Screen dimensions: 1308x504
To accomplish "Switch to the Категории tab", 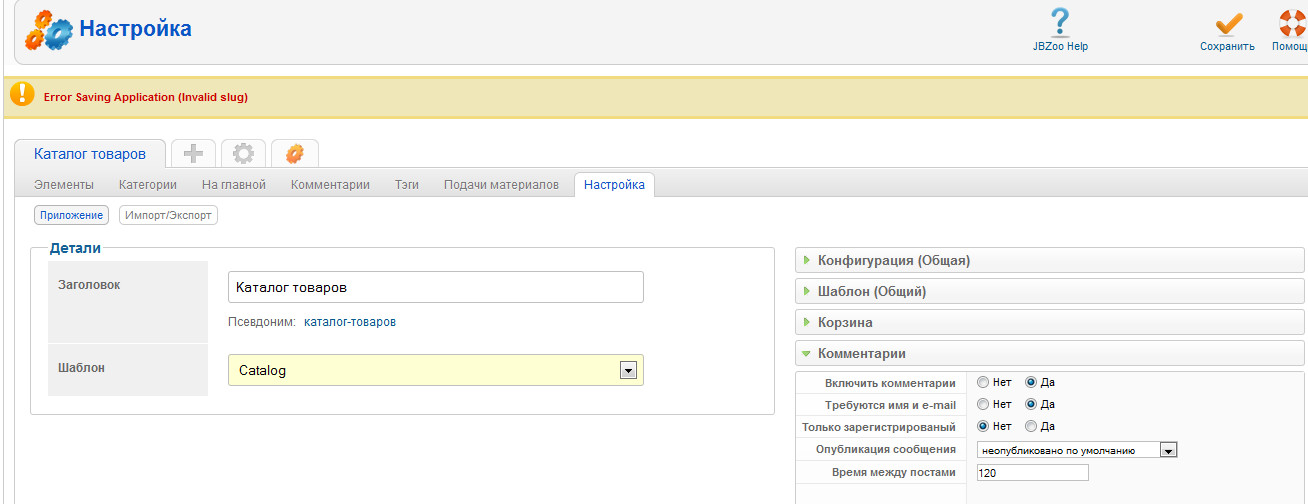I will tap(148, 185).
